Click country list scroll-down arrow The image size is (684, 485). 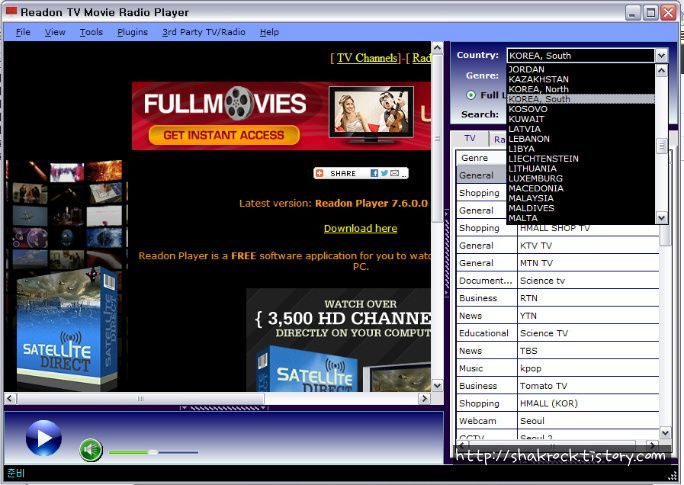click(x=661, y=218)
